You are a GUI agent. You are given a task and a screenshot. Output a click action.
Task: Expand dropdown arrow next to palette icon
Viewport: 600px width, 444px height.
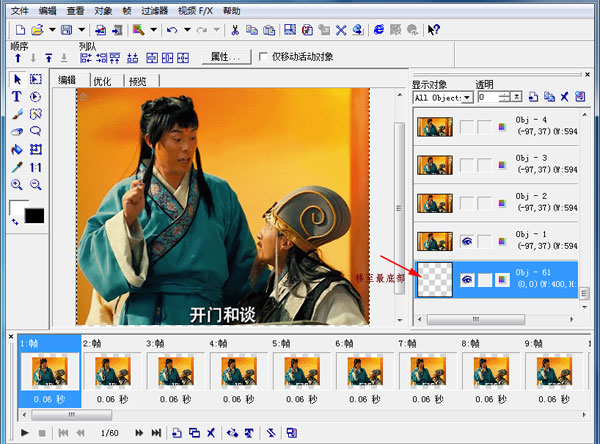point(153,29)
